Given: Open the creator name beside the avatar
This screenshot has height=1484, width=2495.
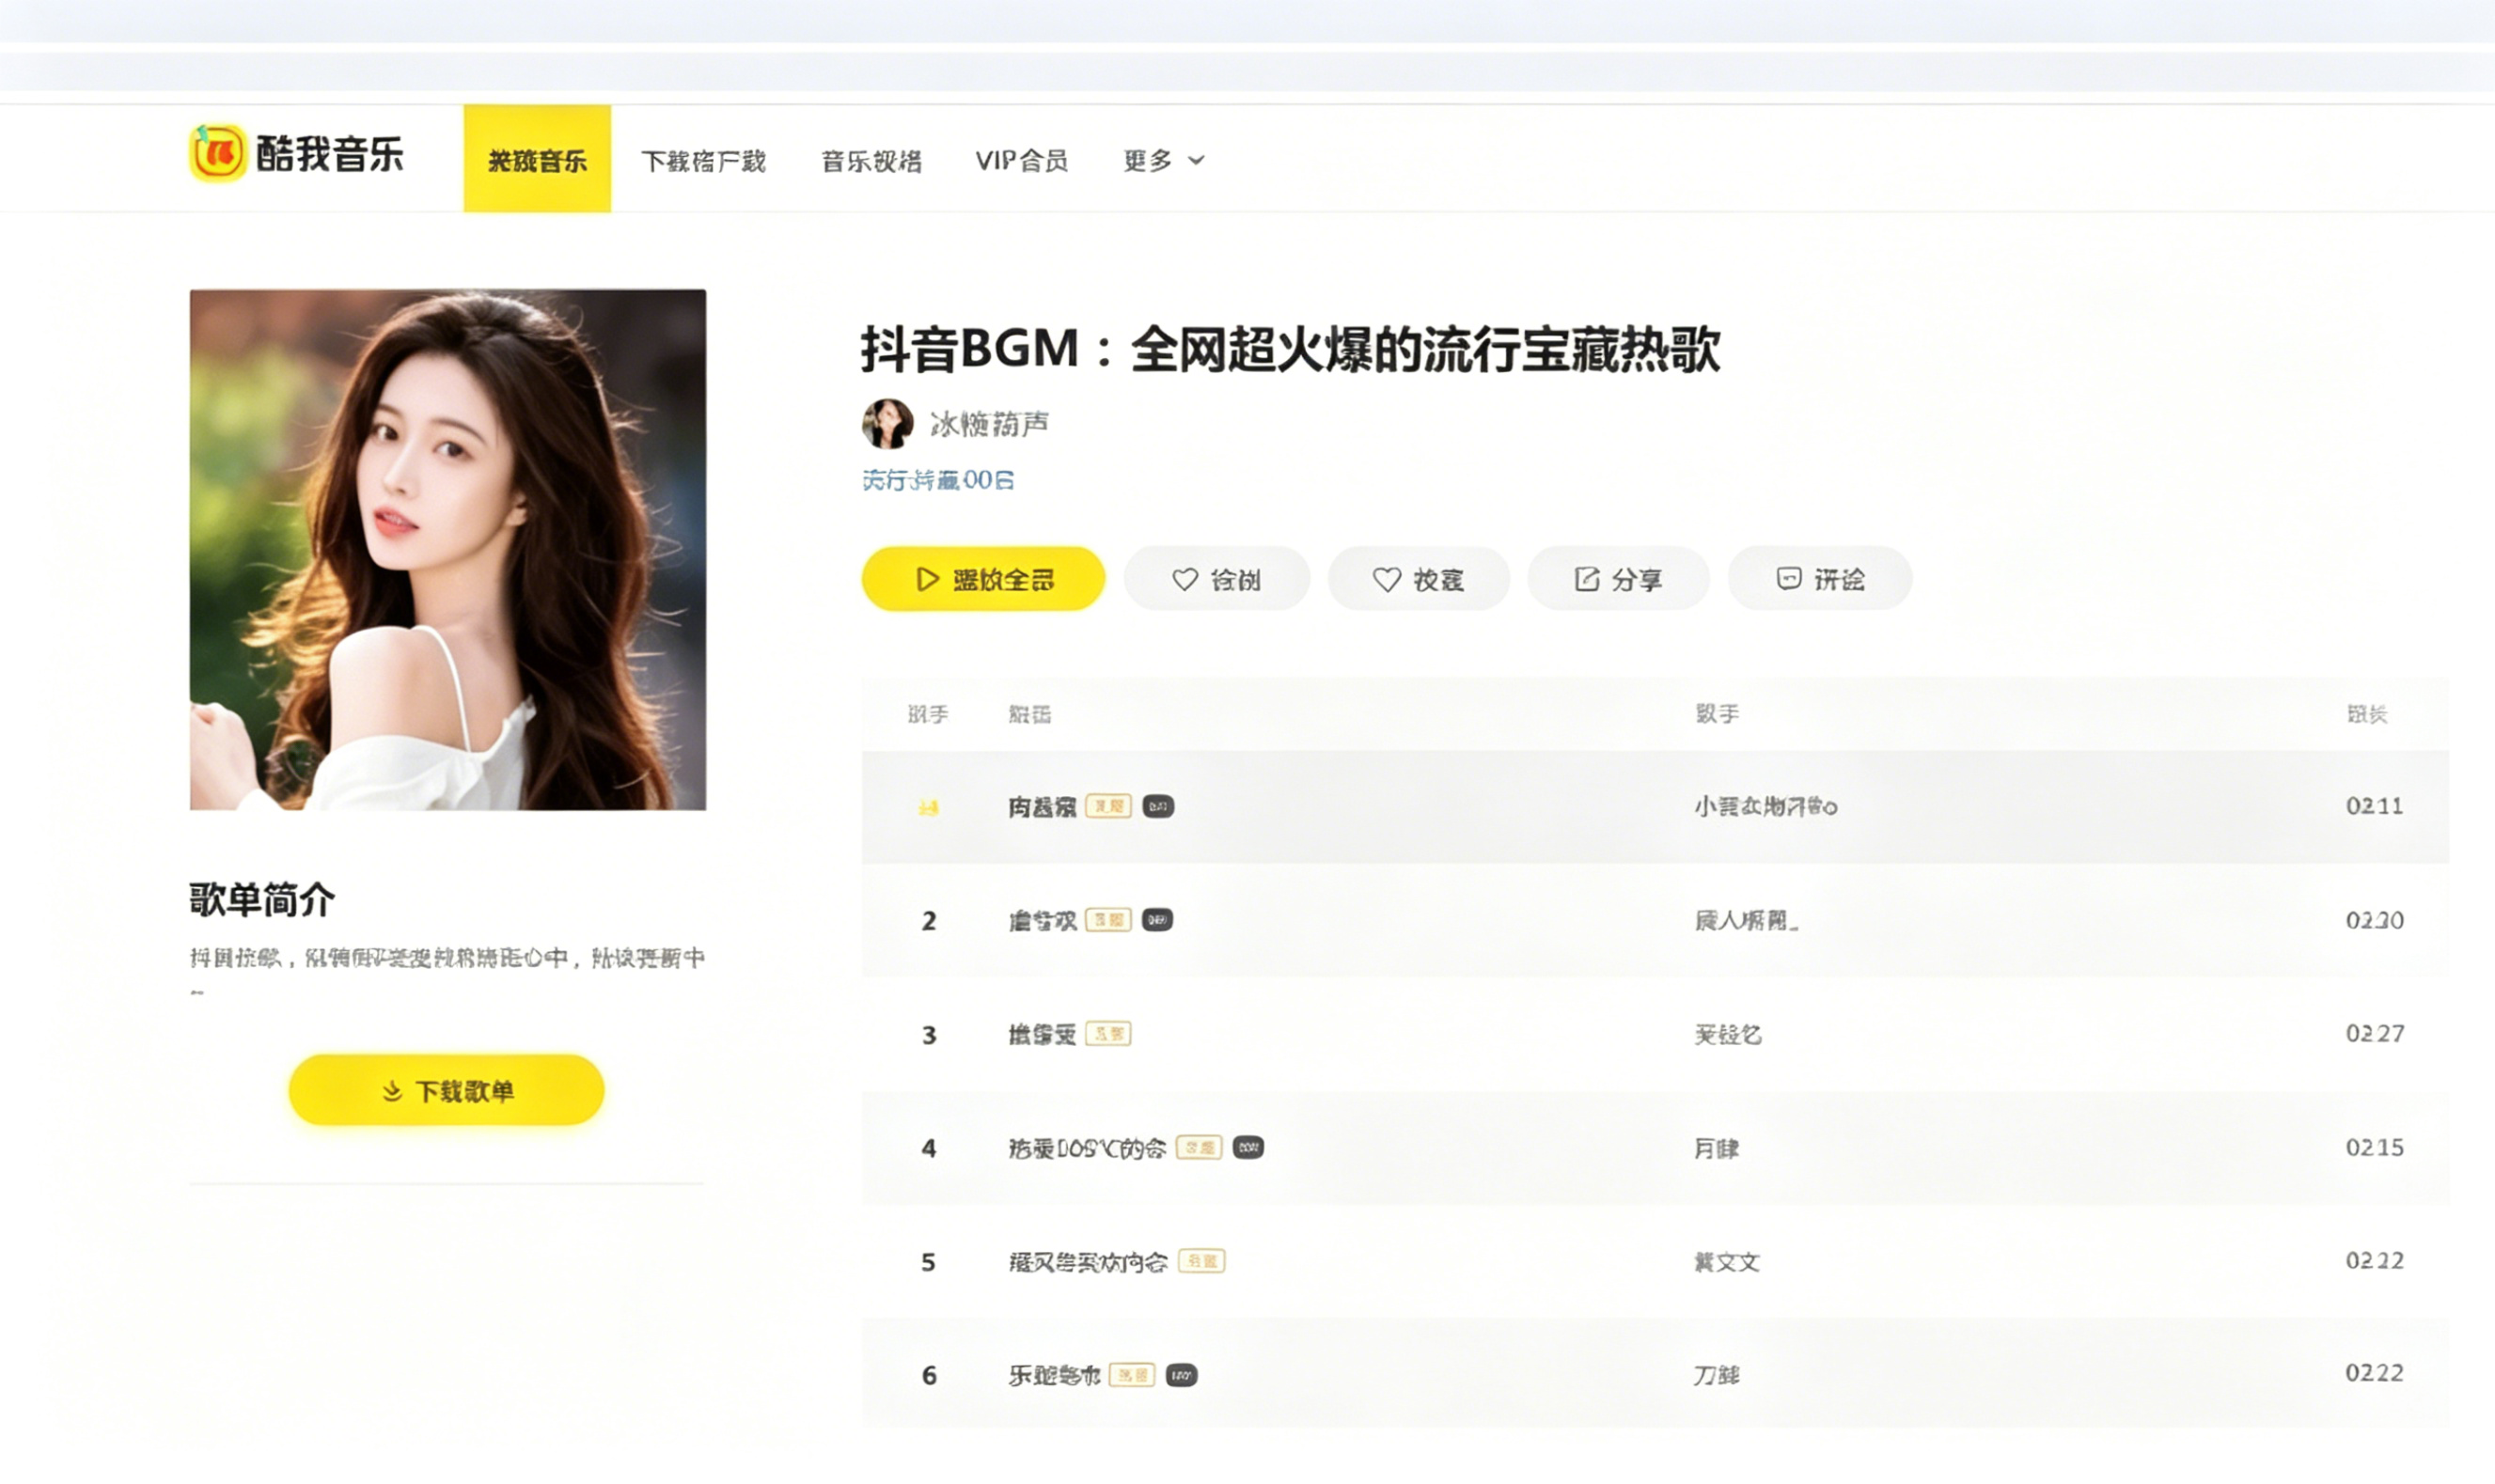Looking at the screenshot, I should click(x=989, y=424).
